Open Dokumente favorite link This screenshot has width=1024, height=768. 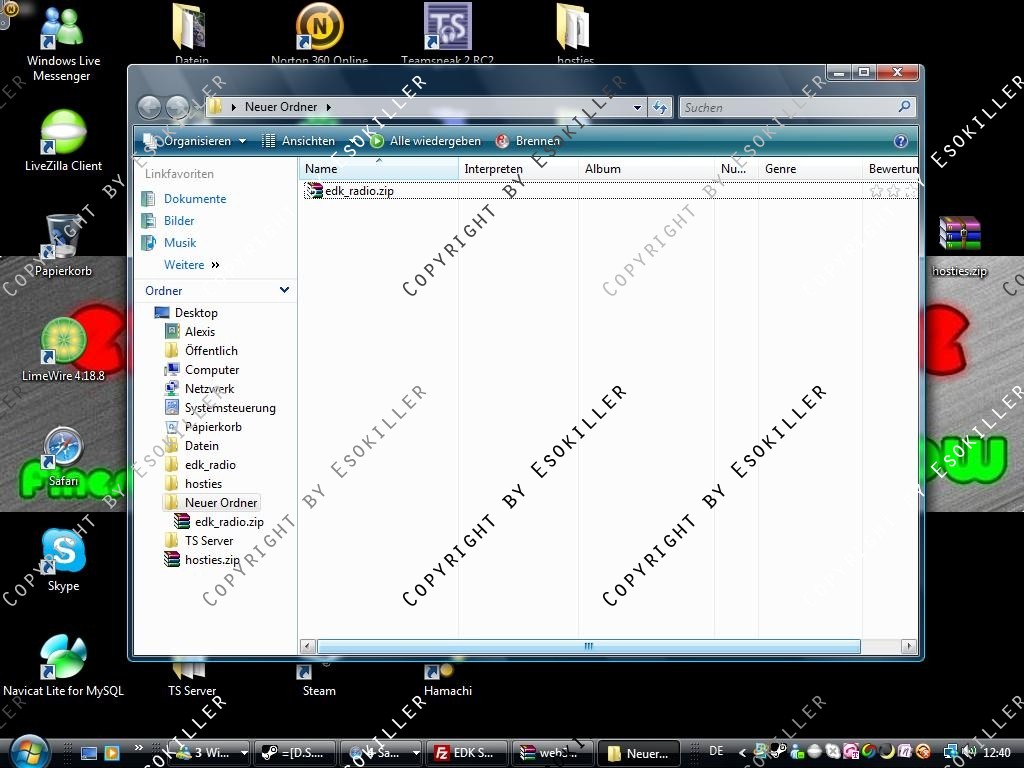coord(195,199)
